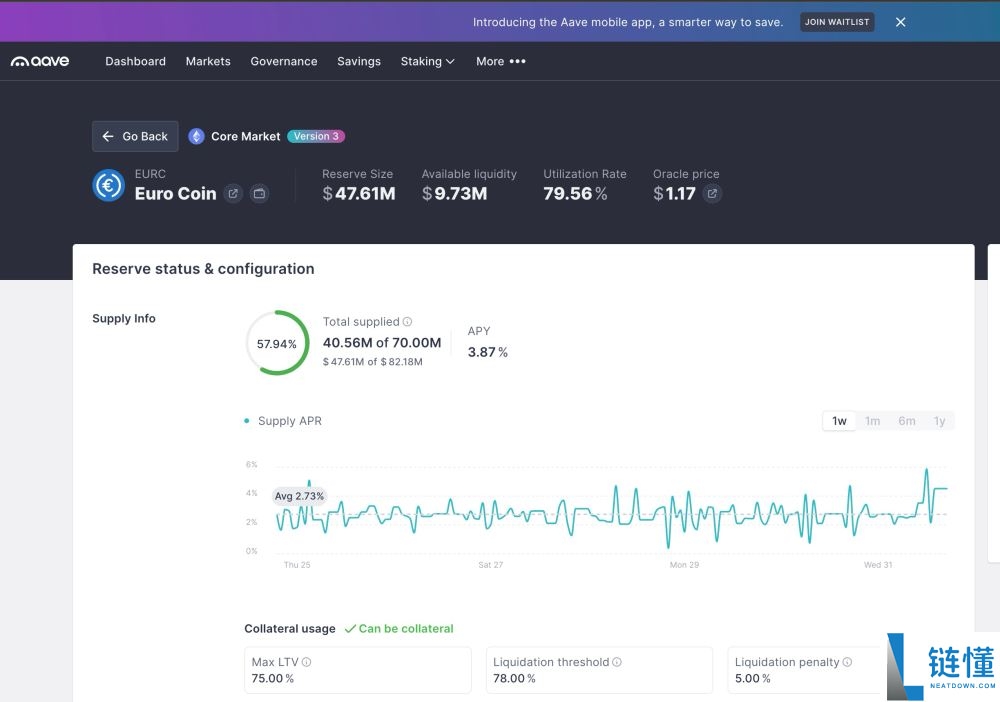Click the Version 3 badge

[x=316, y=136]
